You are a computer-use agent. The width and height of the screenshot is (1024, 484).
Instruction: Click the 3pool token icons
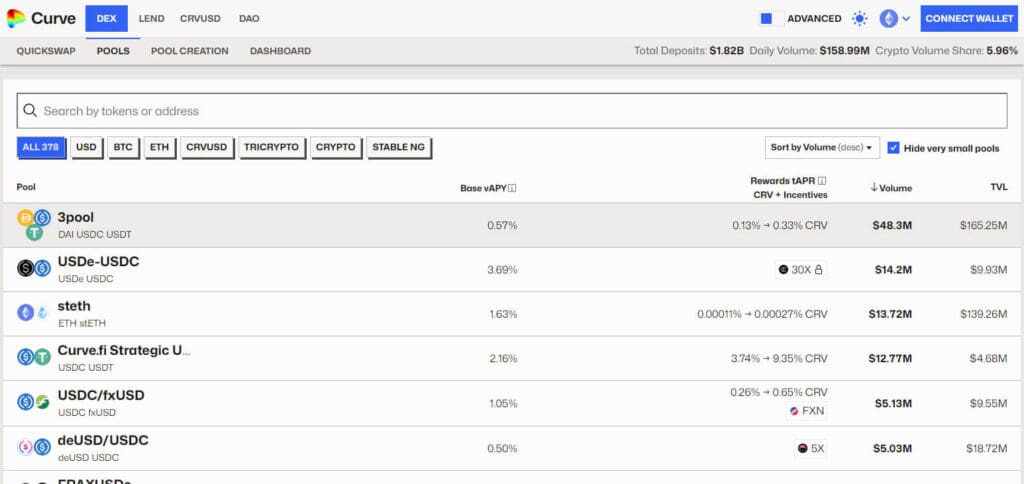34,225
